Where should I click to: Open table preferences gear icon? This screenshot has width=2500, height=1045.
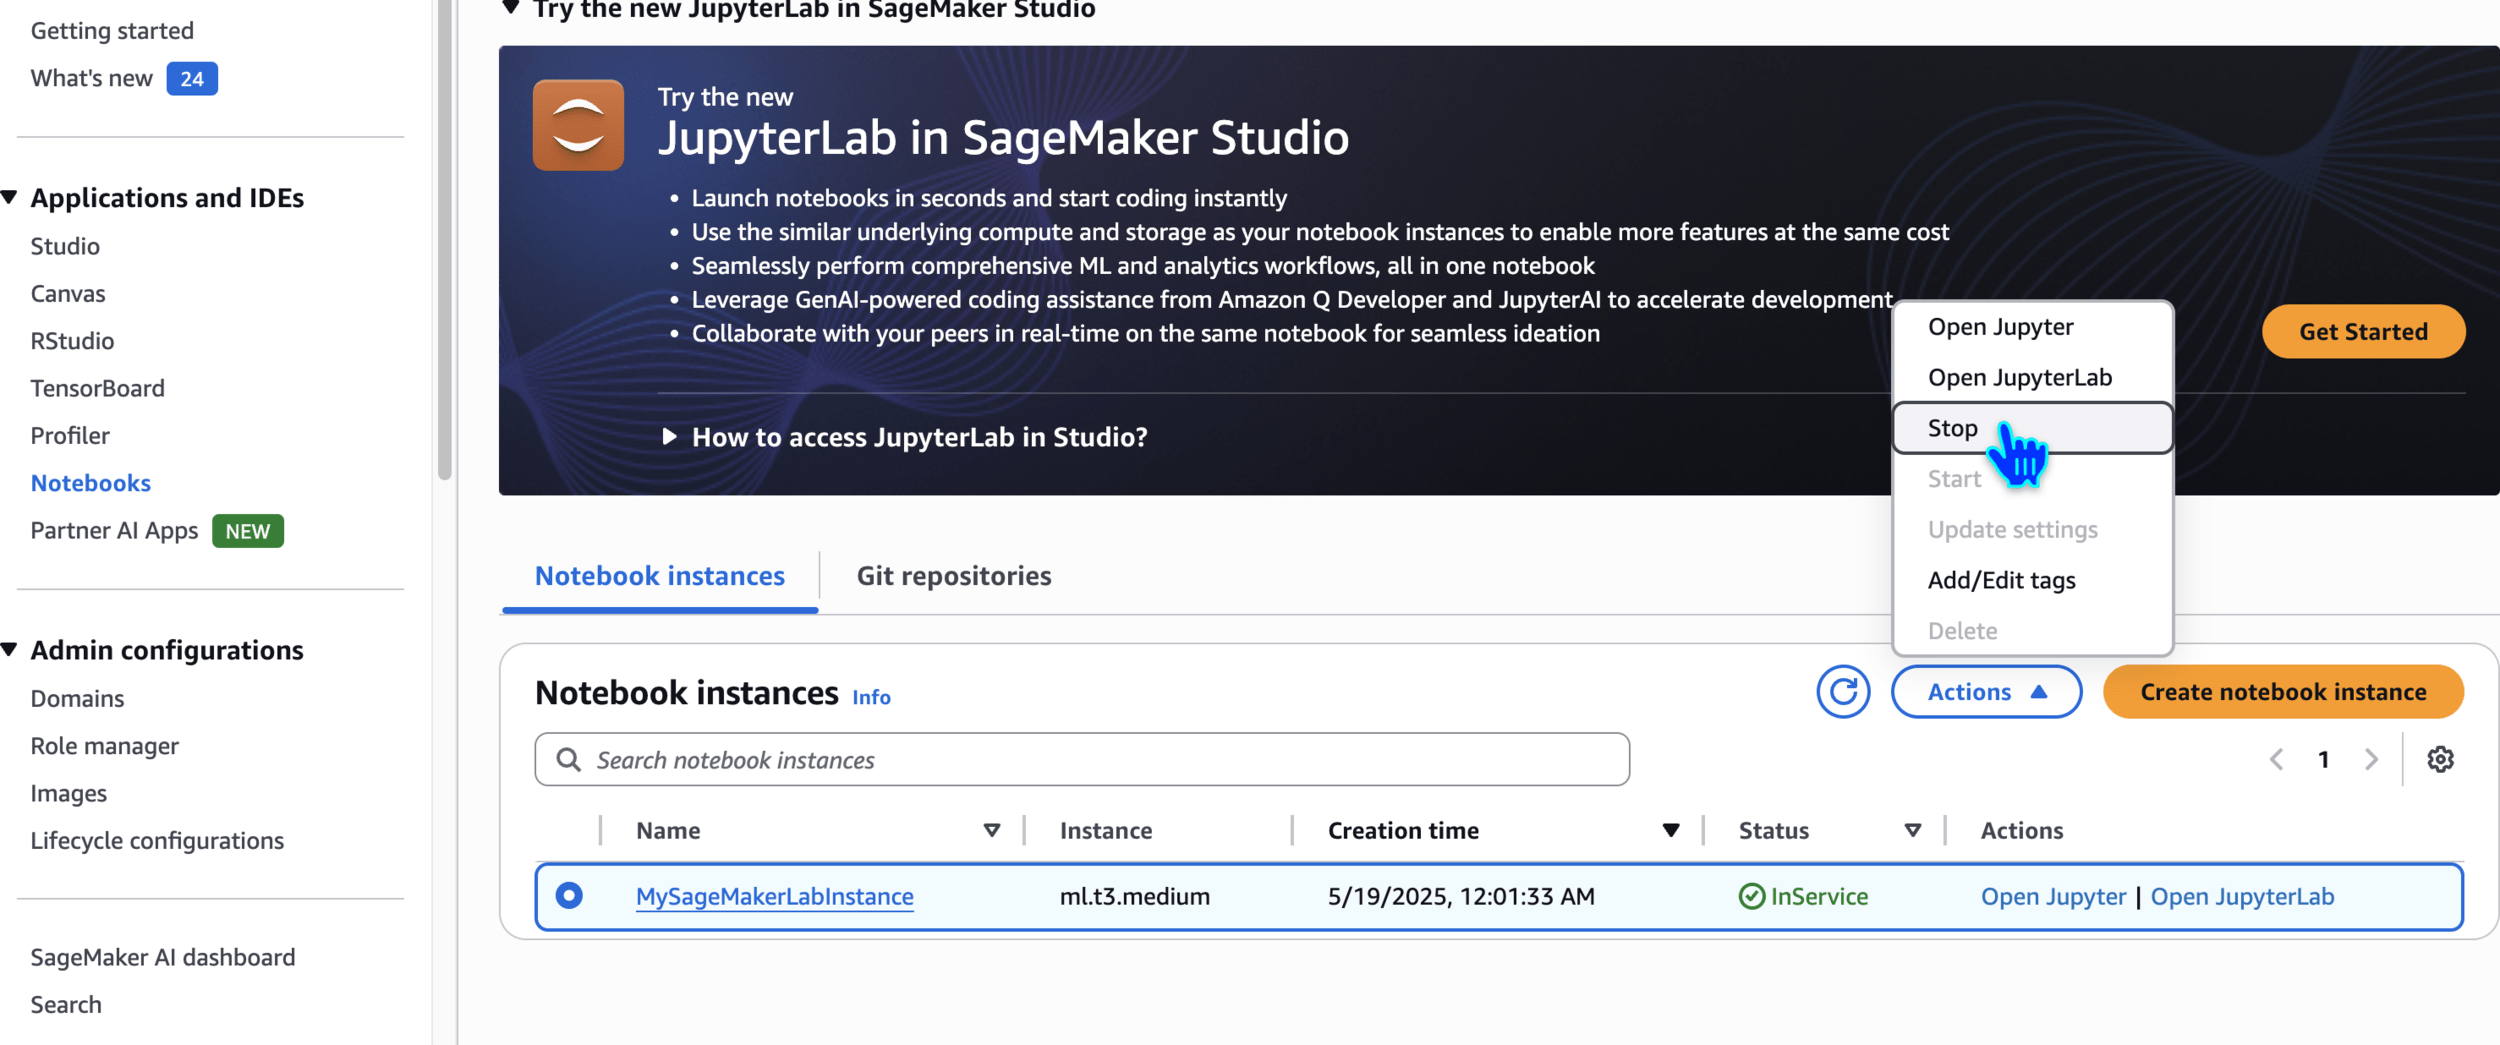pos(2440,760)
